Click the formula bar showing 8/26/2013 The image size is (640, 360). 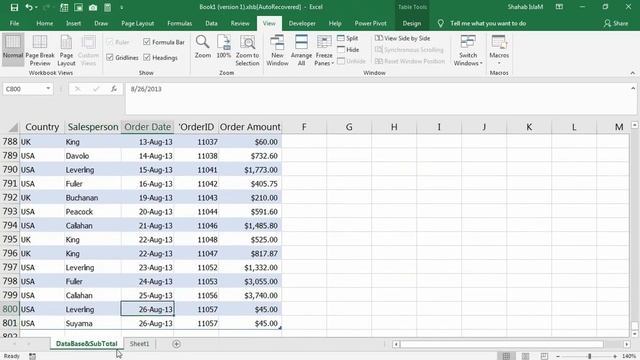[x=380, y=98]
